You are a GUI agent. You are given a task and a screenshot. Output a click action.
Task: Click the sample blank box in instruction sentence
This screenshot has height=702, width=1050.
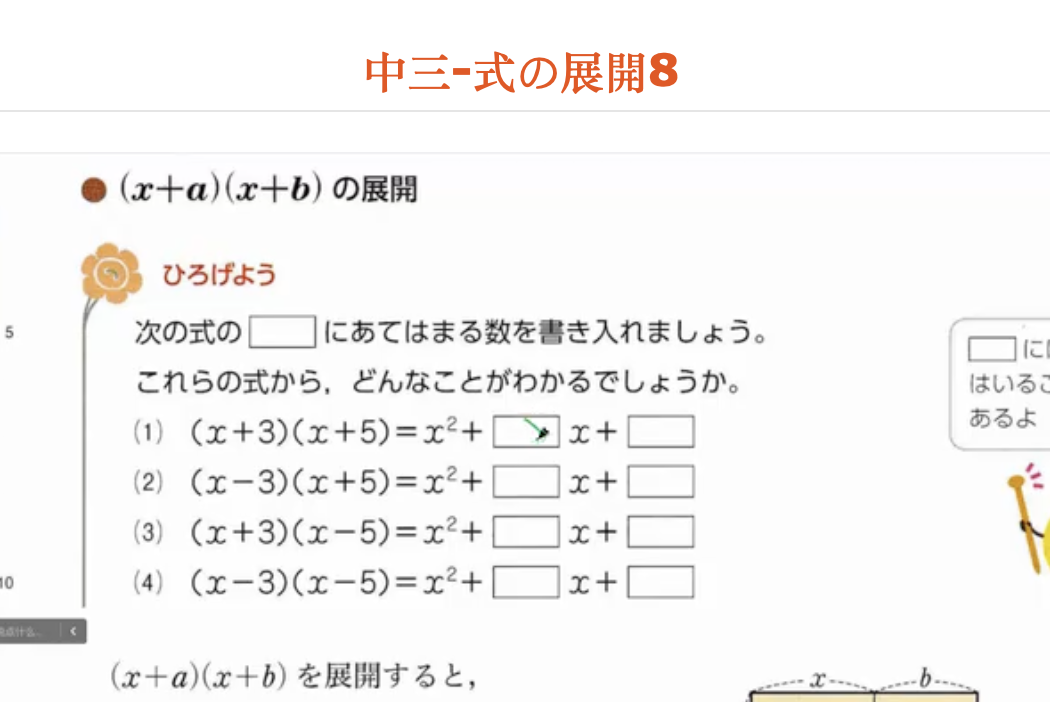tap(282, 331)
